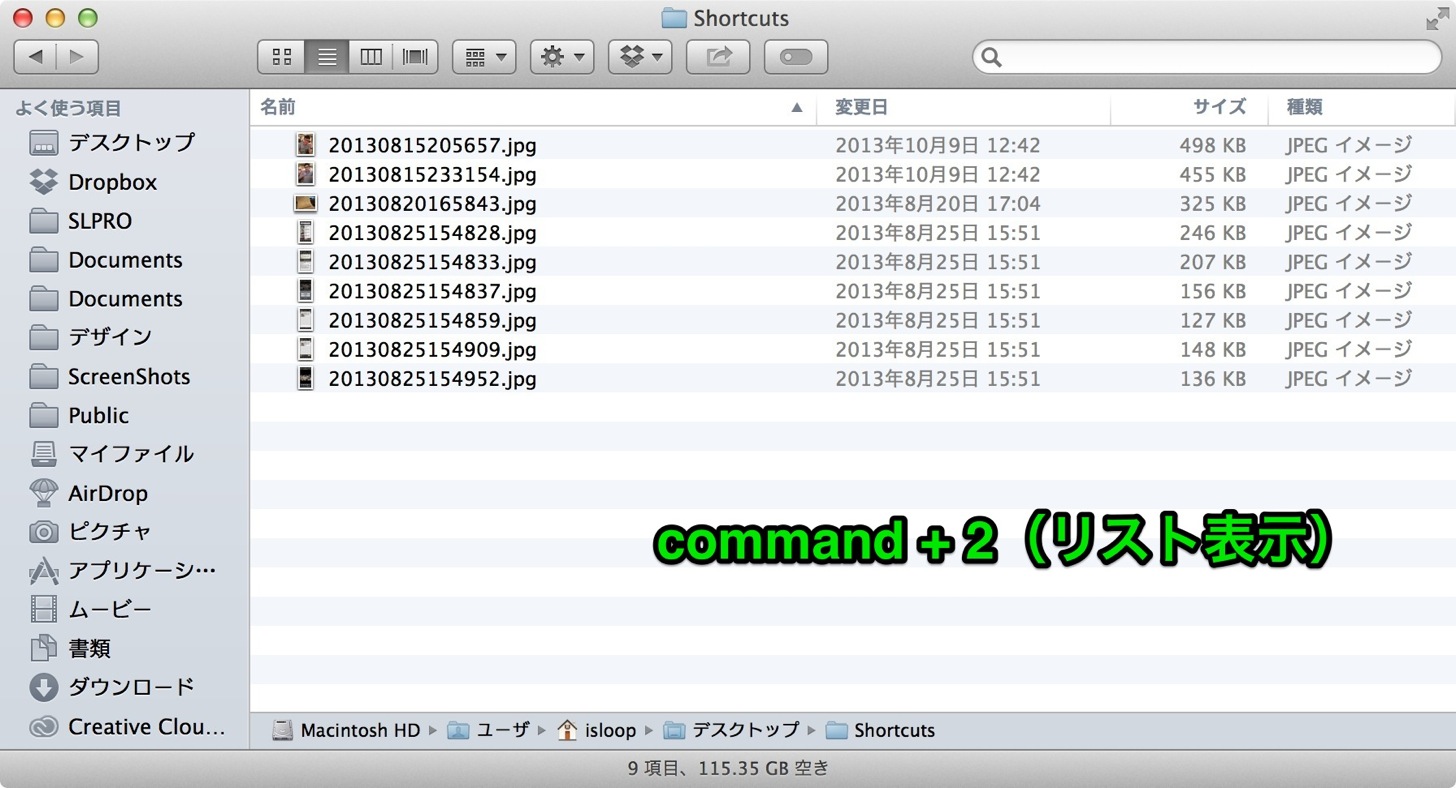Screen dimensions: 1456x788
Task: Reverse sort order with the 名前 arrow
Action: pyautogui.click(x=797, y=107)
